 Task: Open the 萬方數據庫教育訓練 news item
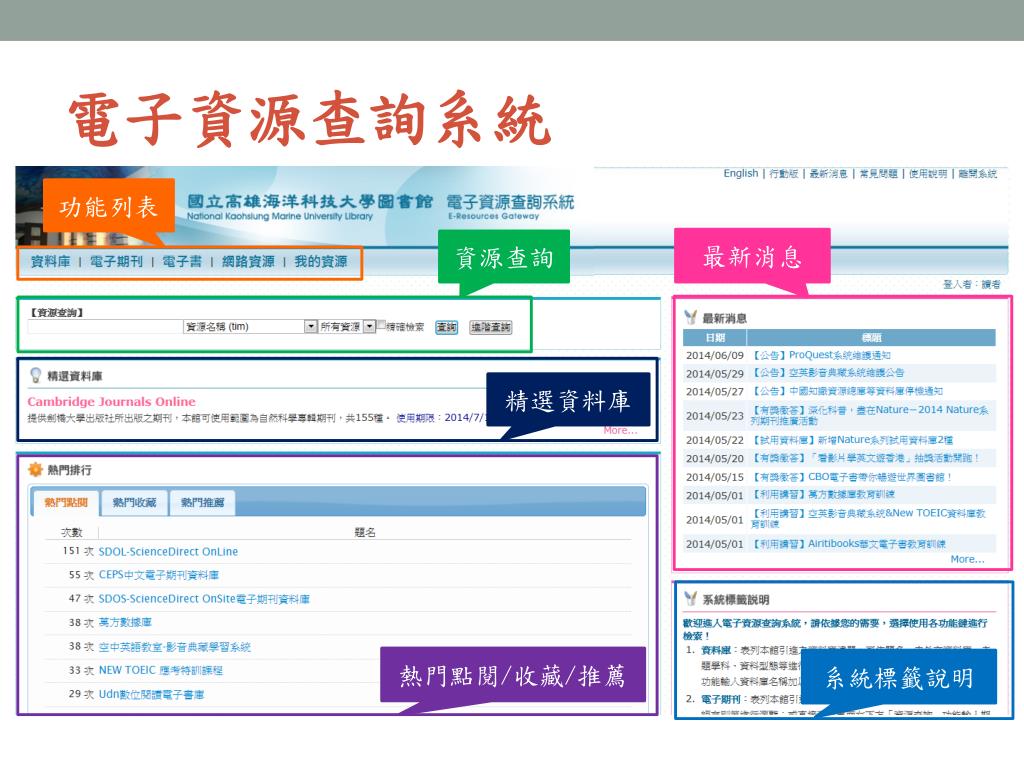tap(824, 495)
